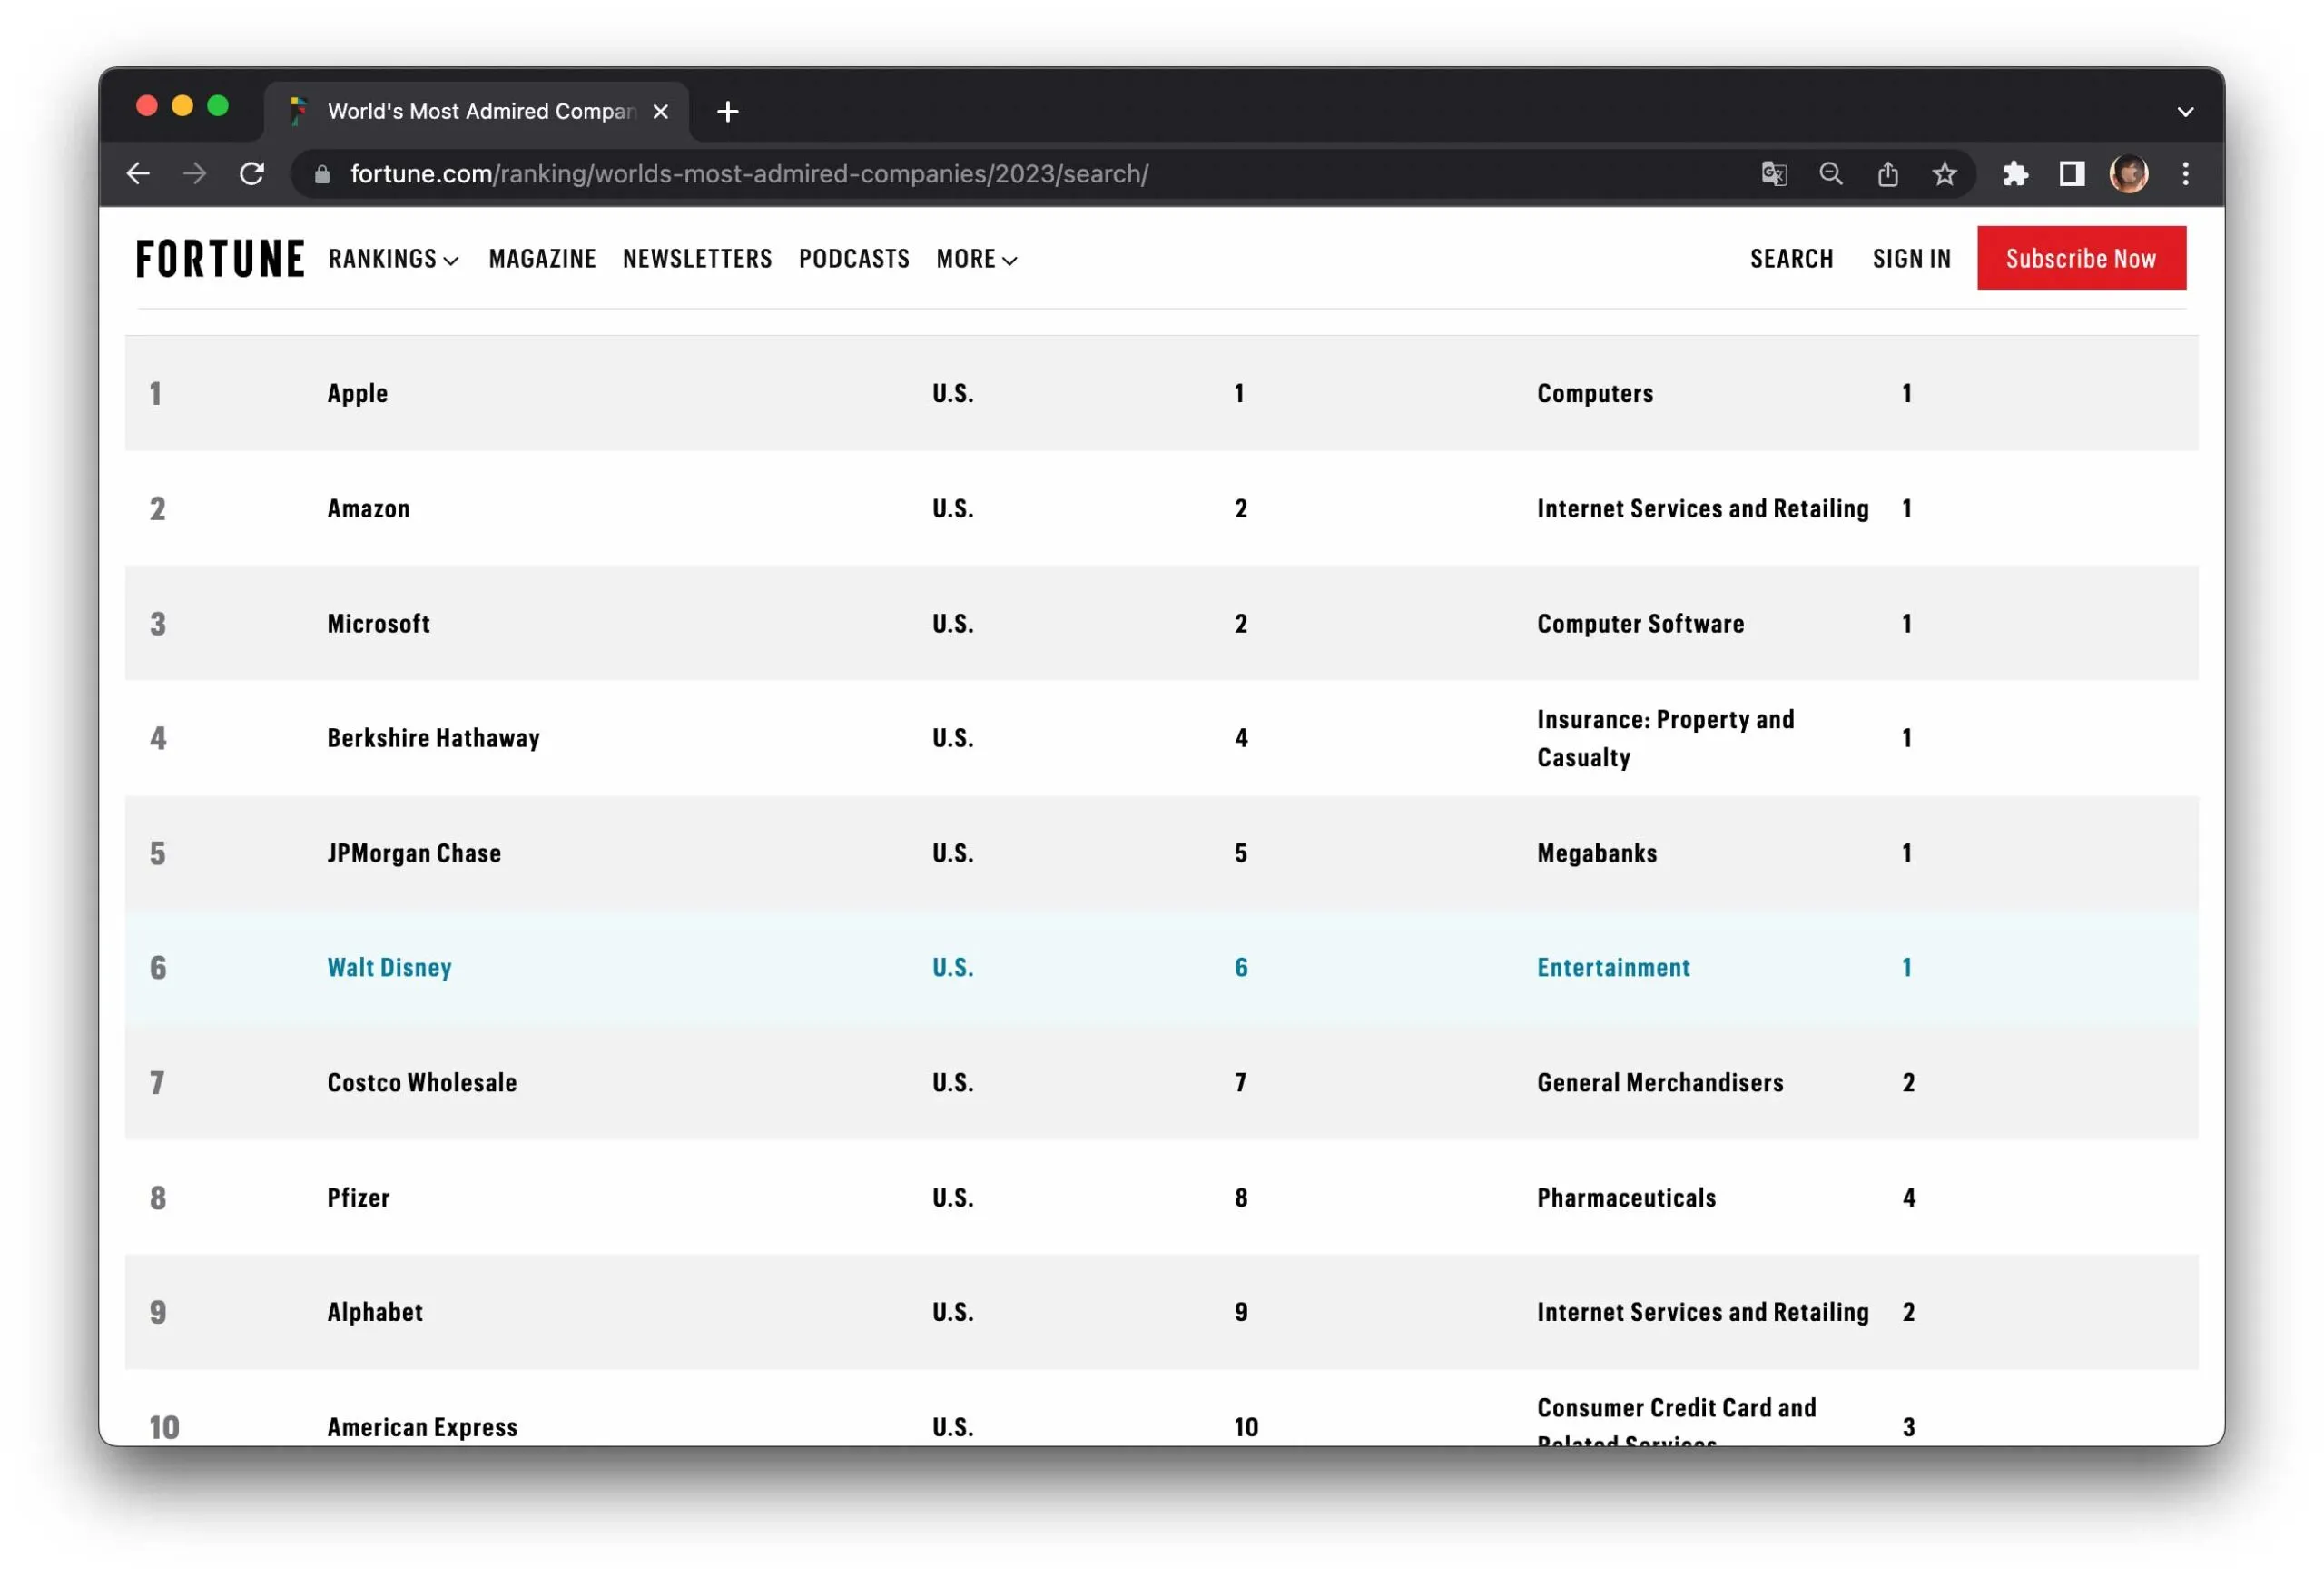Image resolution: width=2324 pixels, height=1577 pixels.
Task: Open the Podcasts menu item
Action: coord(854,259)
